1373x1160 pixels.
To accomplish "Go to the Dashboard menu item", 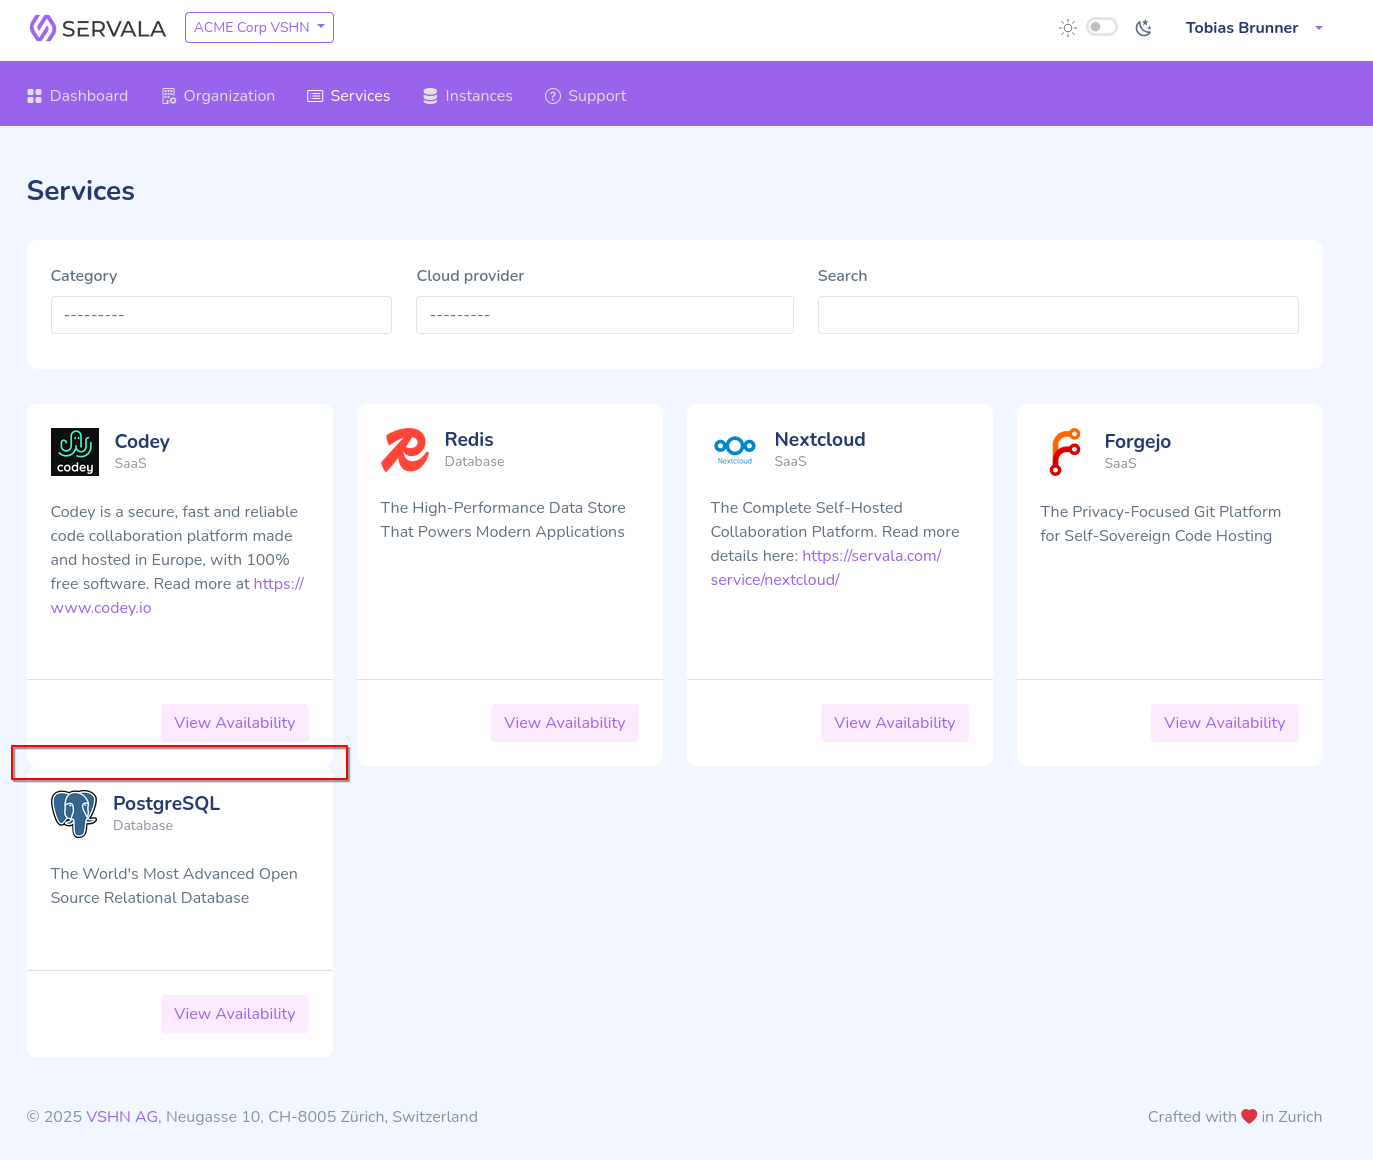I will point(78,96).
